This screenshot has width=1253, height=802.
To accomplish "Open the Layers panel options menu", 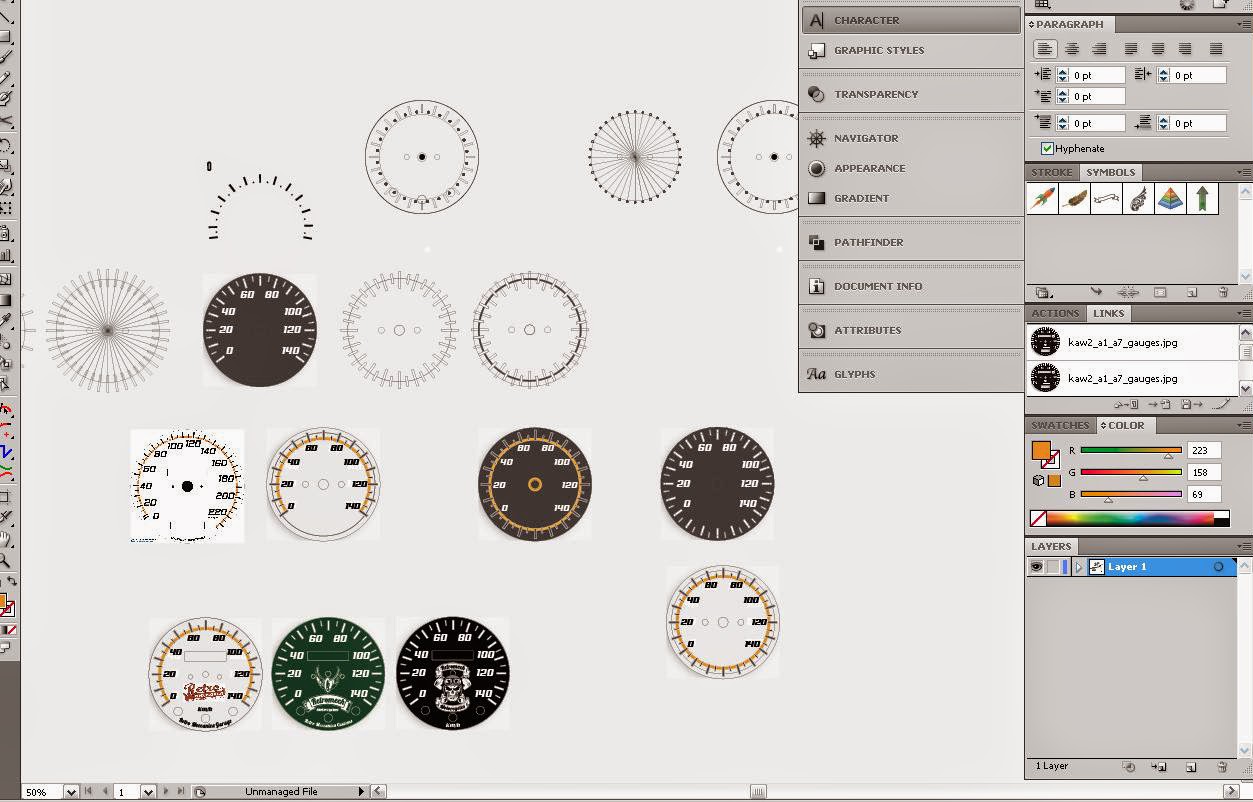I will (1244, 547).
